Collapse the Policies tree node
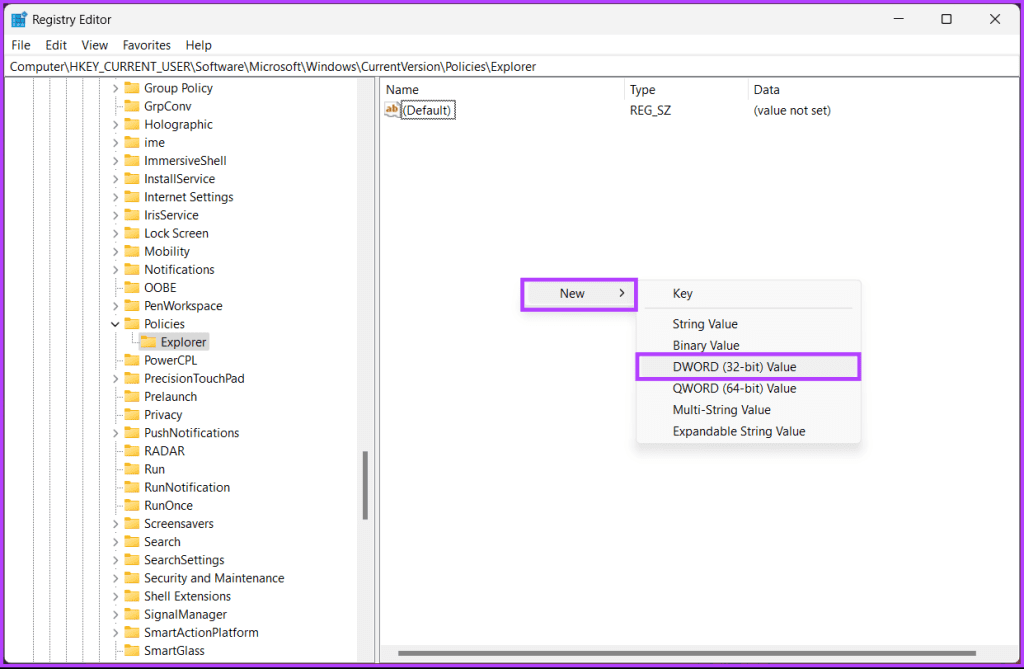 point(115,323)
